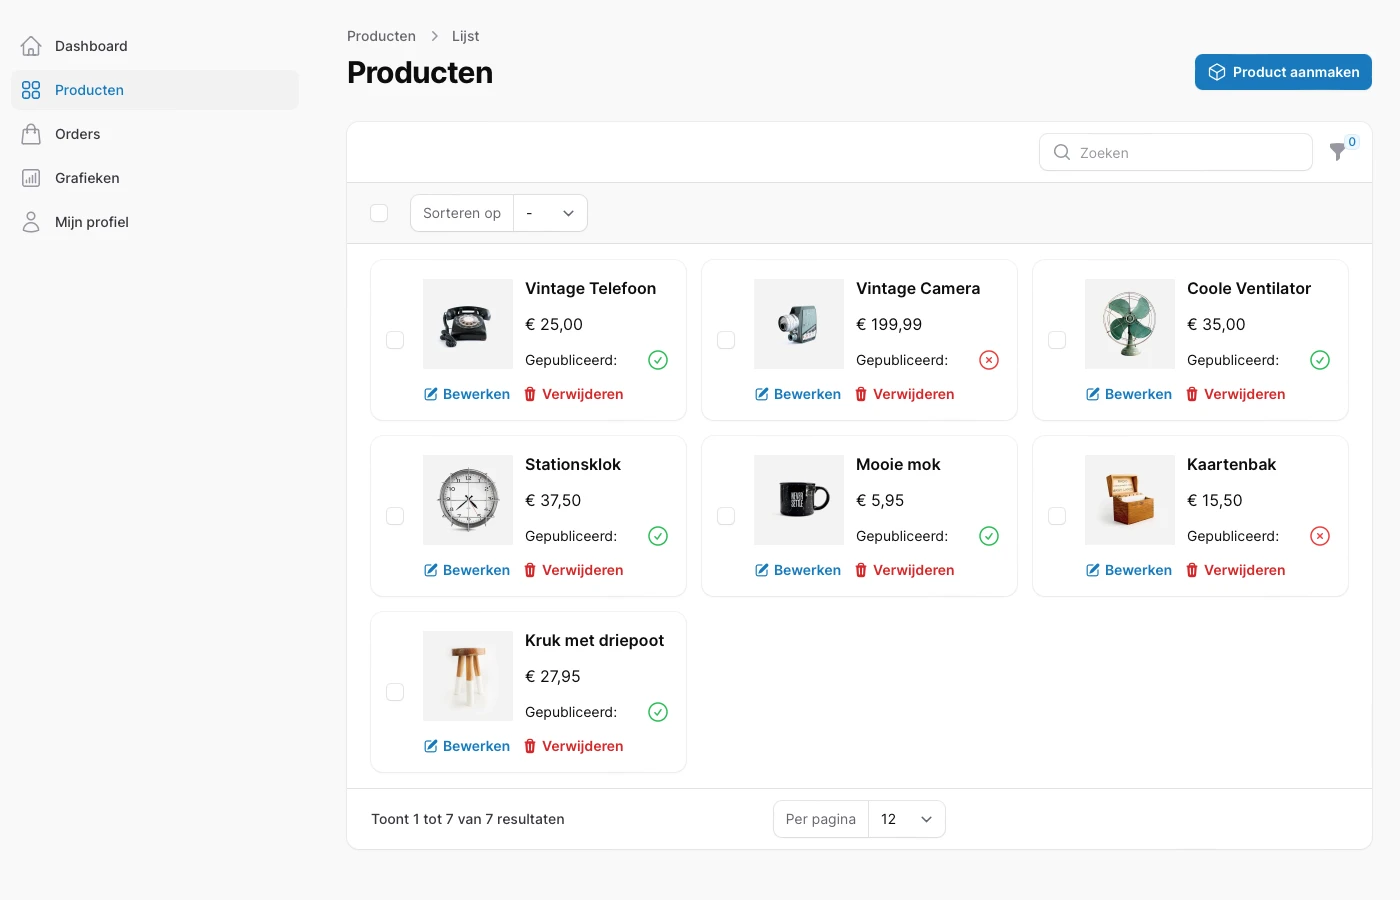Viewport: 1400px width, 900px height.
Task: Tick the select-all checkbox beside Sorteren op
Action: 379,213
